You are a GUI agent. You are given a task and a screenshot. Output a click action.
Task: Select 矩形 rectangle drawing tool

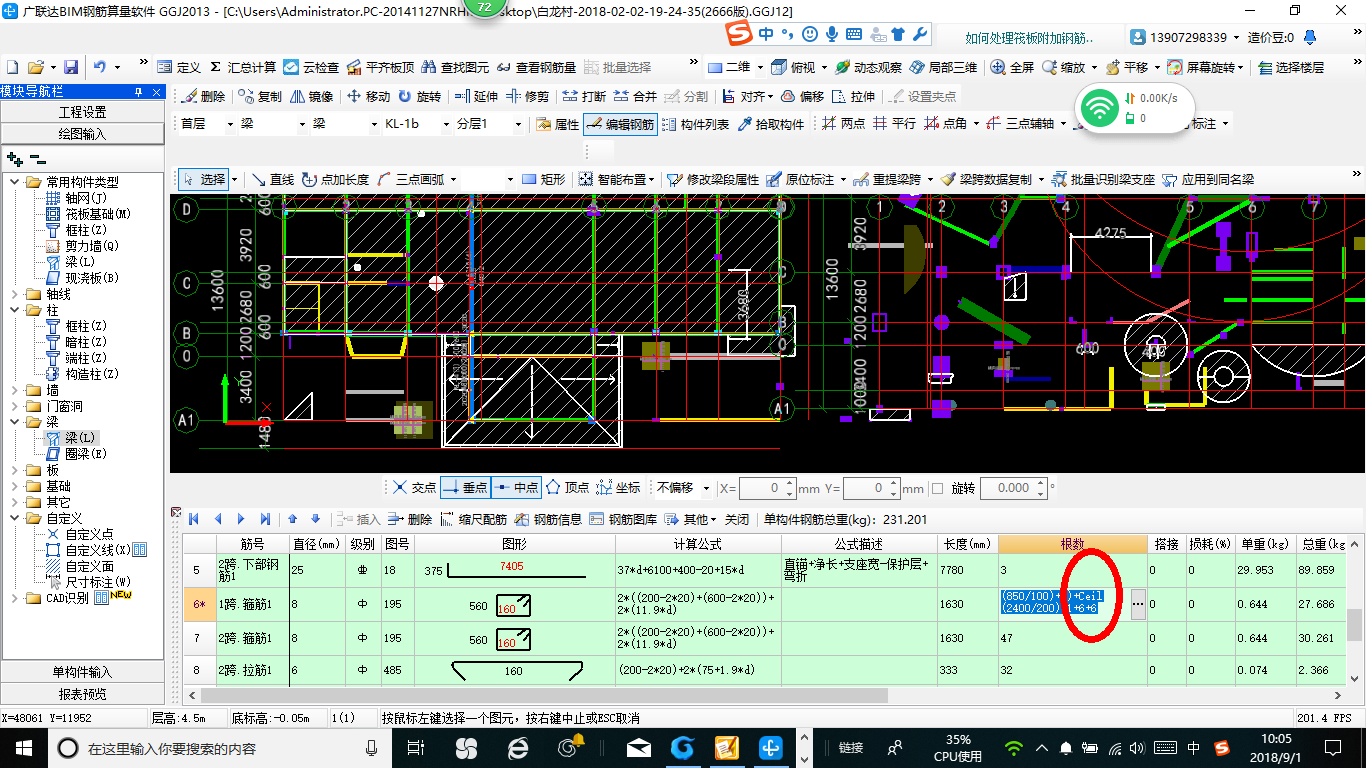543,179
